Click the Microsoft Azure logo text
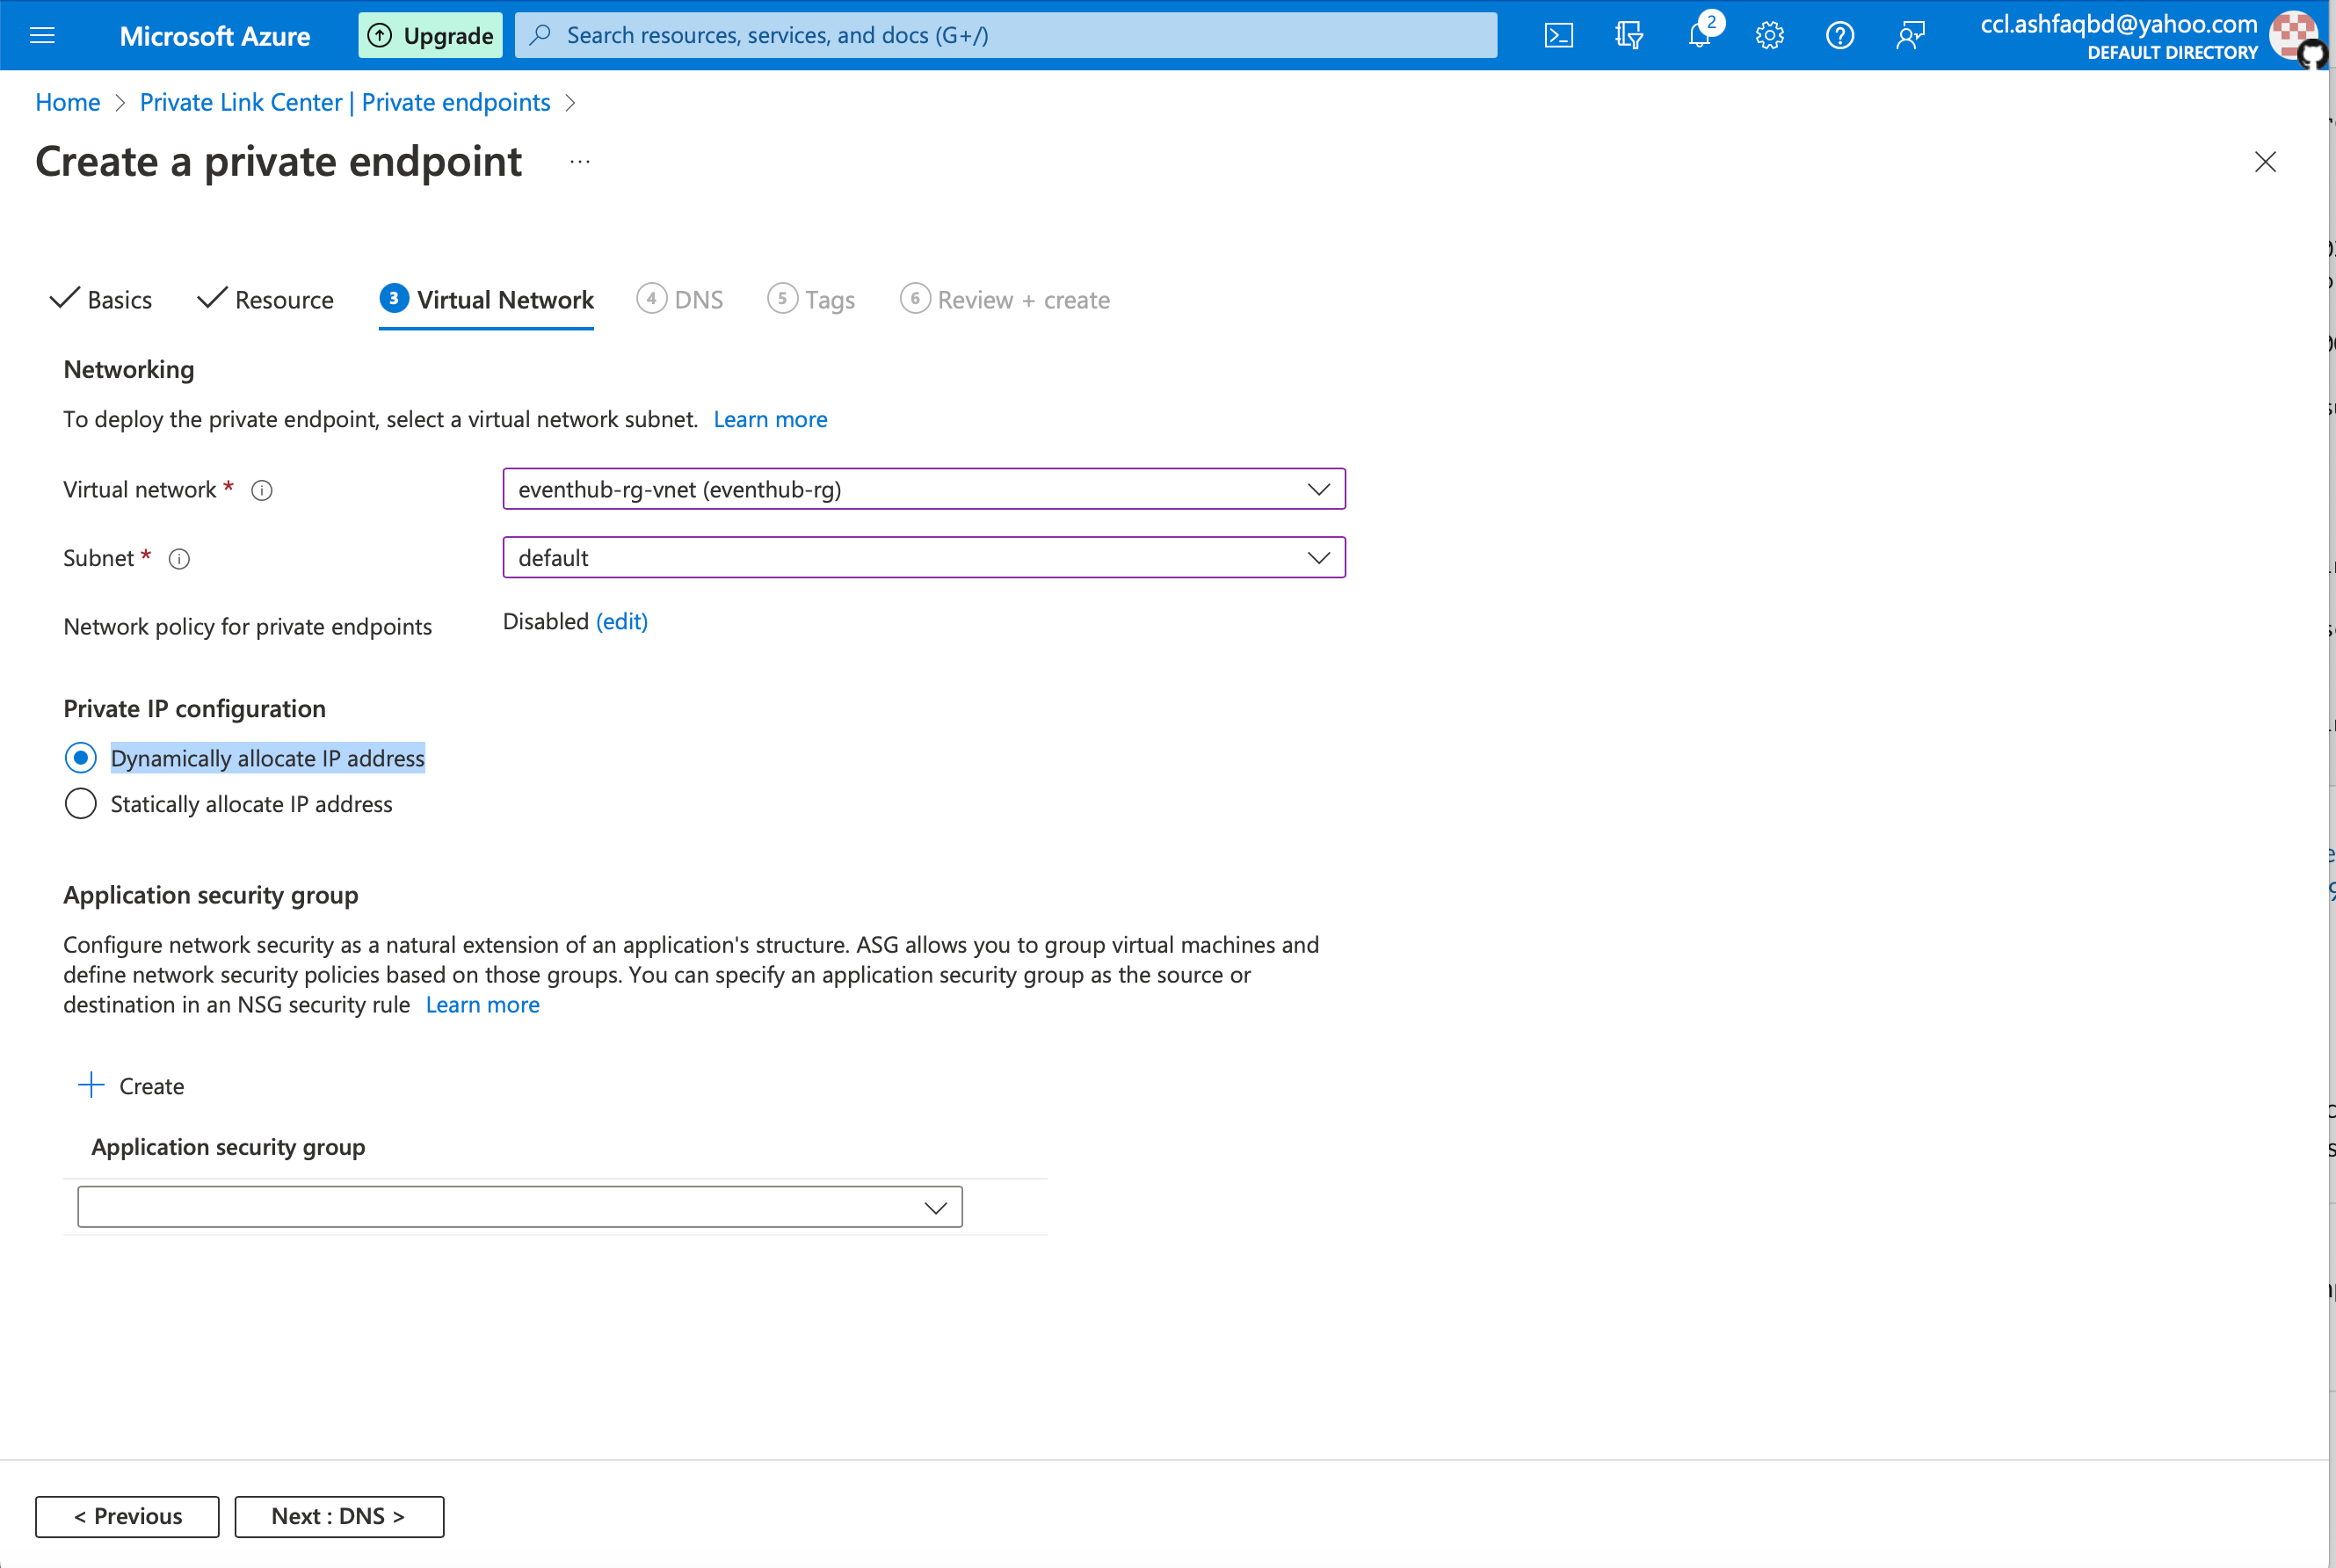 point(215,36)
